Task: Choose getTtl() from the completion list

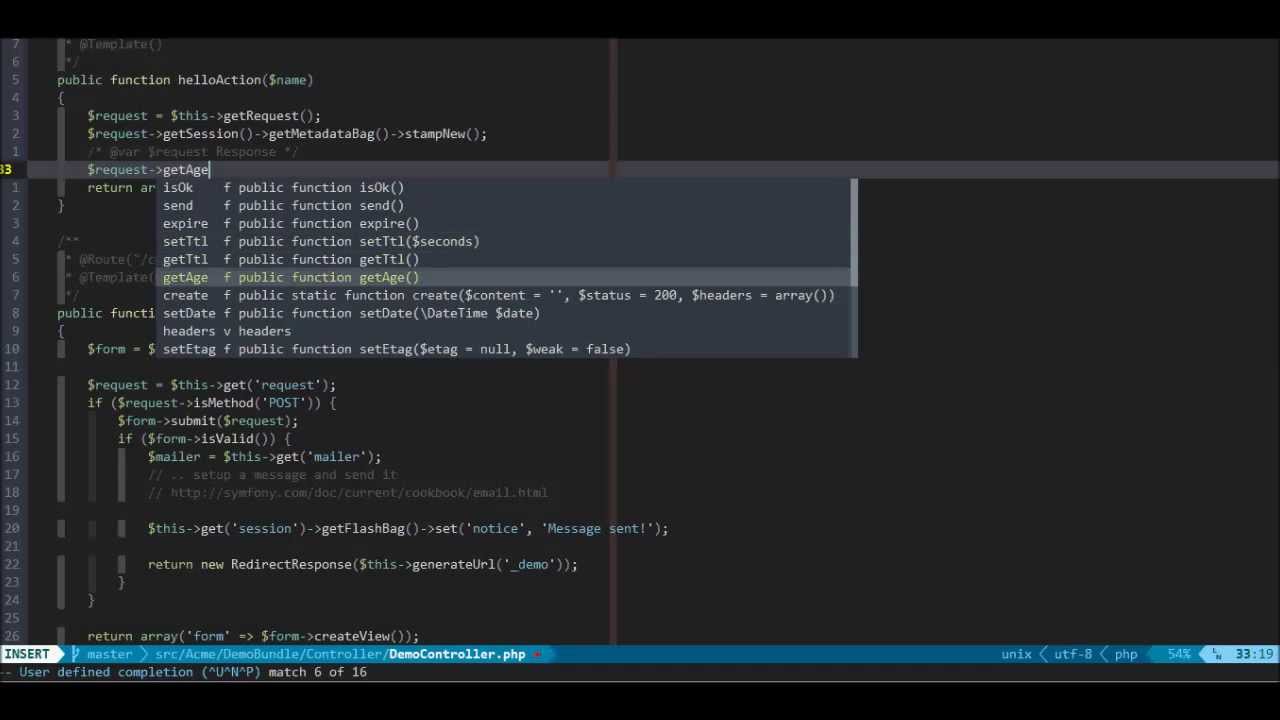Action: coord(508,260)
